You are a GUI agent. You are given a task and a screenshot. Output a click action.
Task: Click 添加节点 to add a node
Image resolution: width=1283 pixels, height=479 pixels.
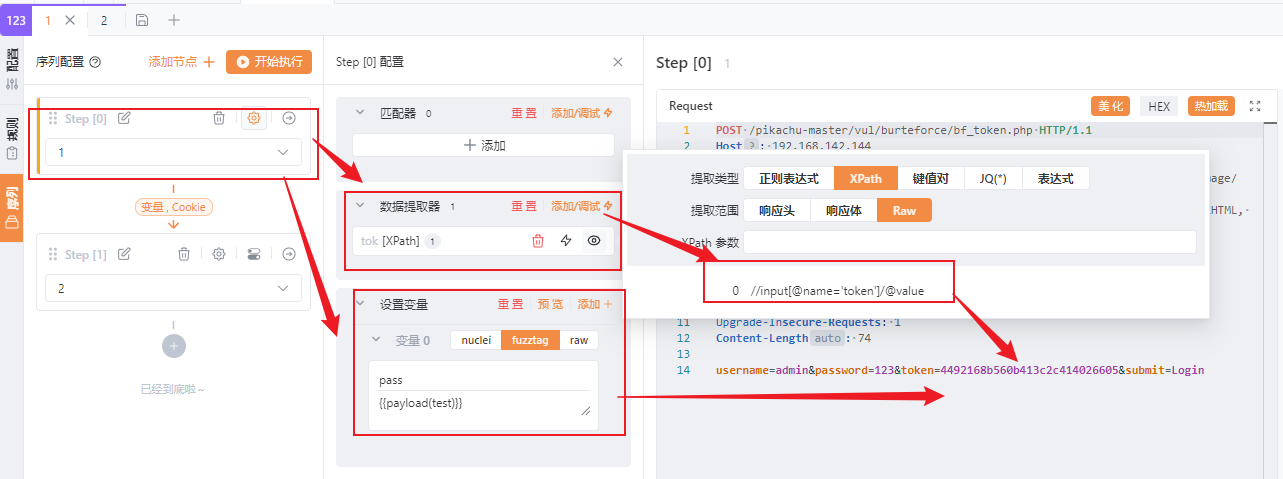[182, 62]
